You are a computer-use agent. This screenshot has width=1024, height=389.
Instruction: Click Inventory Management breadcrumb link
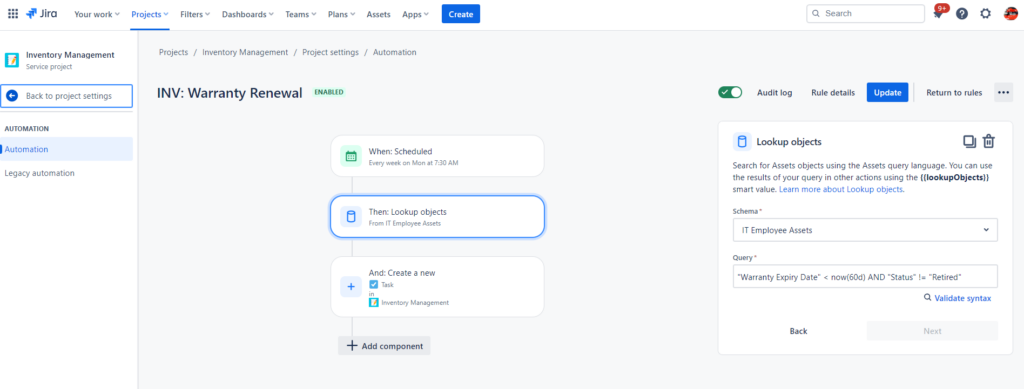coord(245,52)
